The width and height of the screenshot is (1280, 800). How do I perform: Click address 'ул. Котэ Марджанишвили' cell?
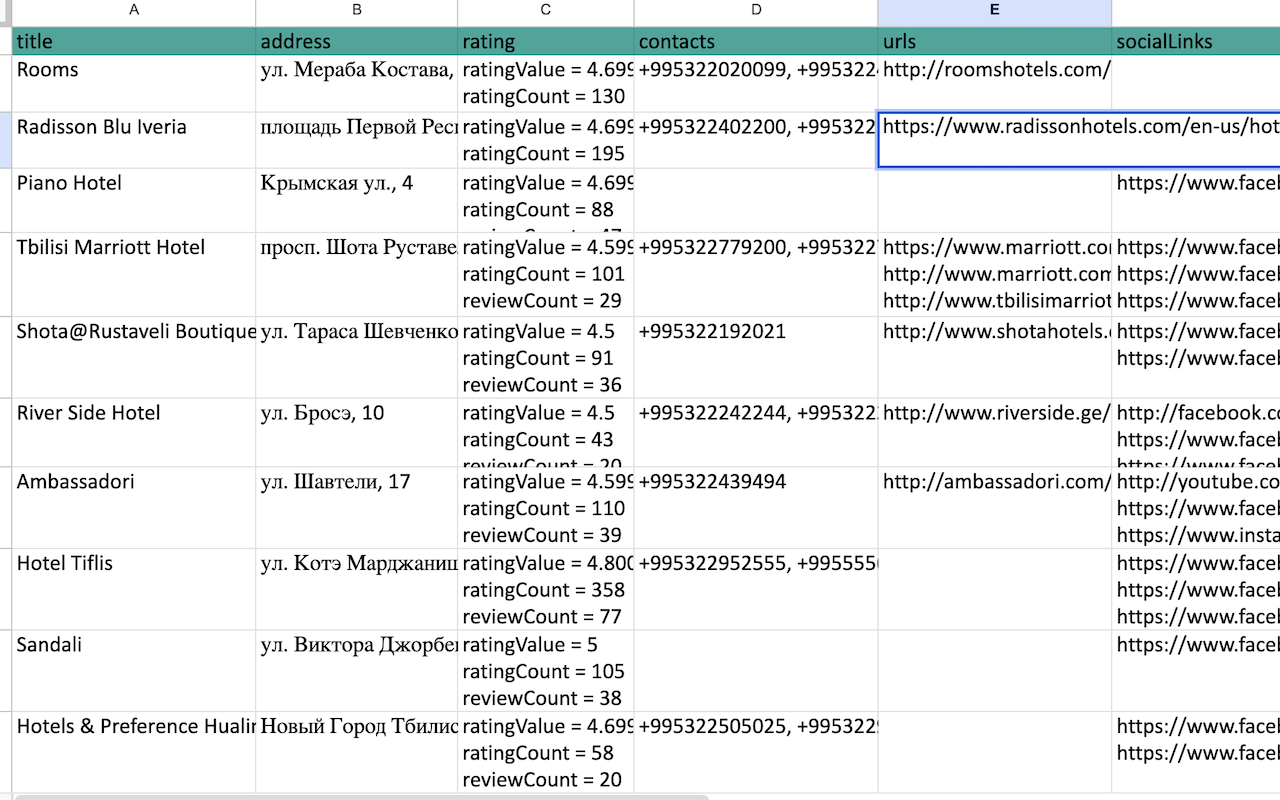click(x=357, y=588)
